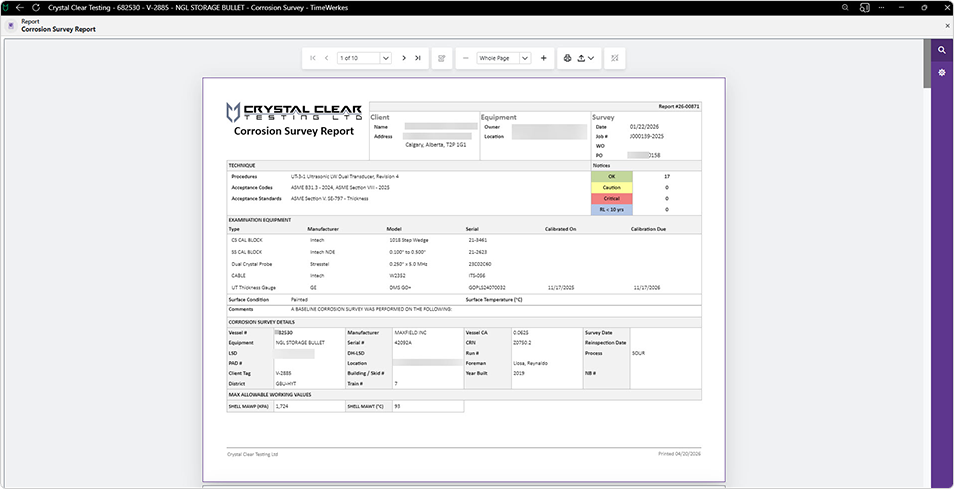954x489 pixels.
Task: Click the export upload icon
Action: click(581, 58)
